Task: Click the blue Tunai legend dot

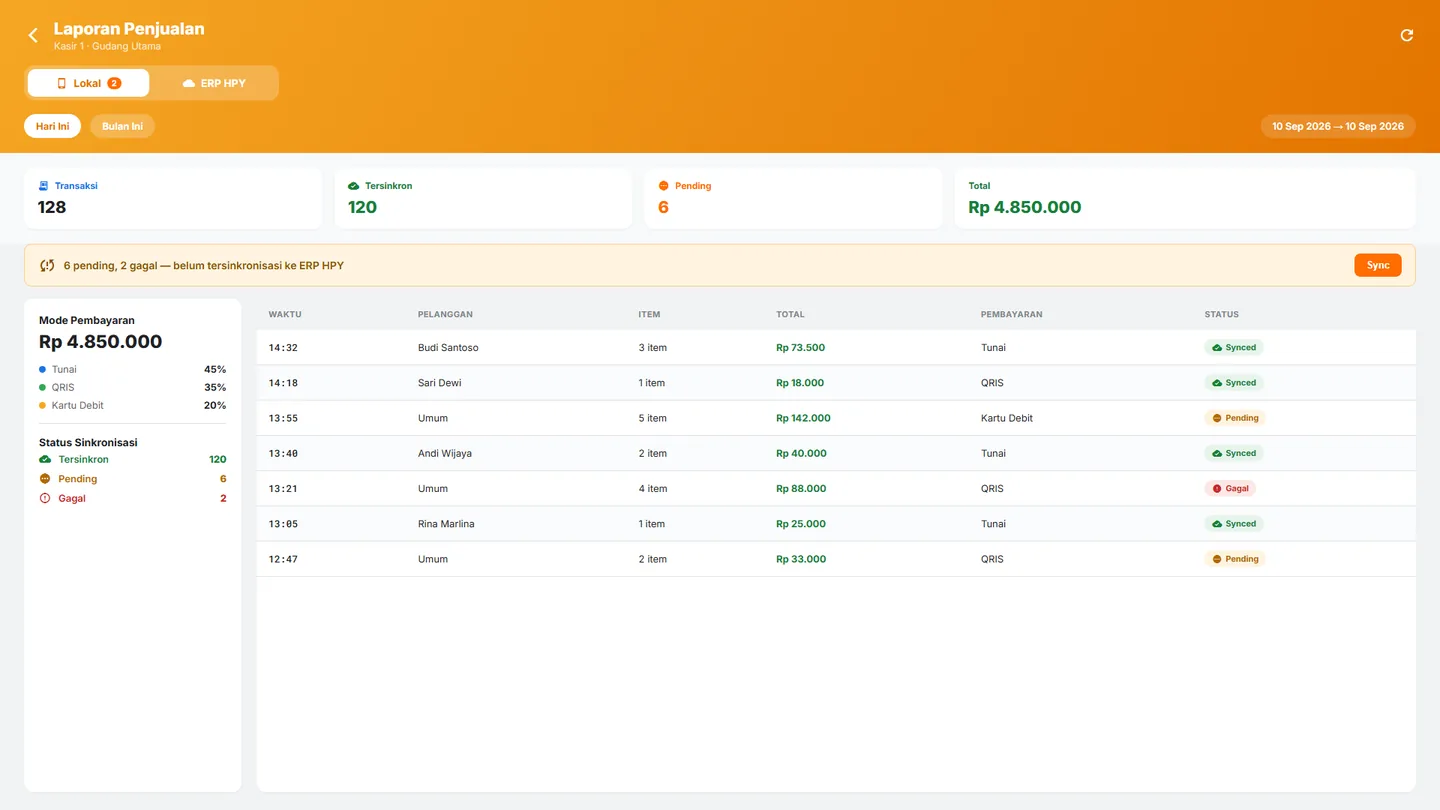Action: pyautogui.click(x=42, y=370)
